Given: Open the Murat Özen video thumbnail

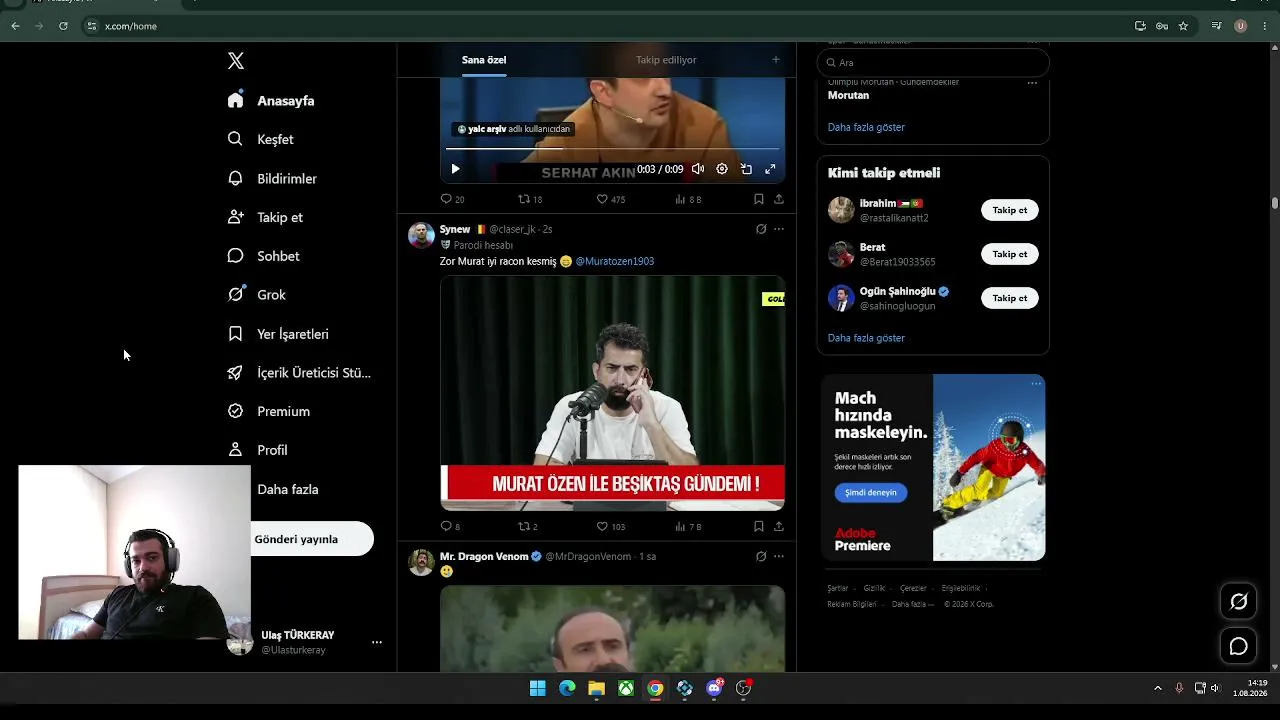Looking at the screenshot, I should (x=612, y=393).
